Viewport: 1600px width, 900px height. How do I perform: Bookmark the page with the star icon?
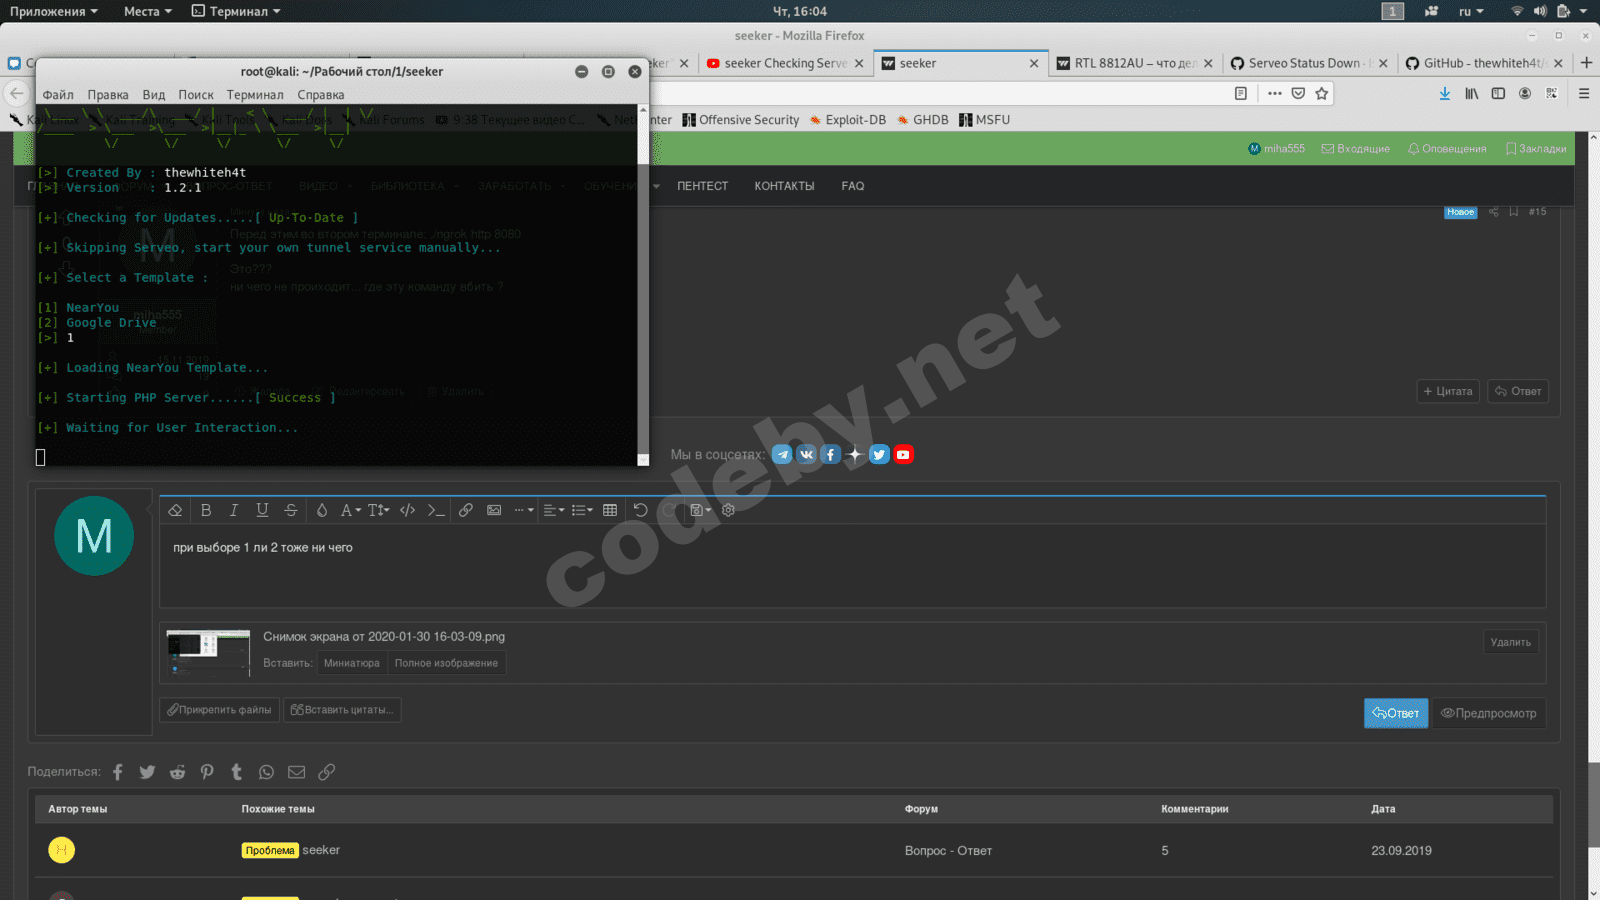tap(1322, 93)
